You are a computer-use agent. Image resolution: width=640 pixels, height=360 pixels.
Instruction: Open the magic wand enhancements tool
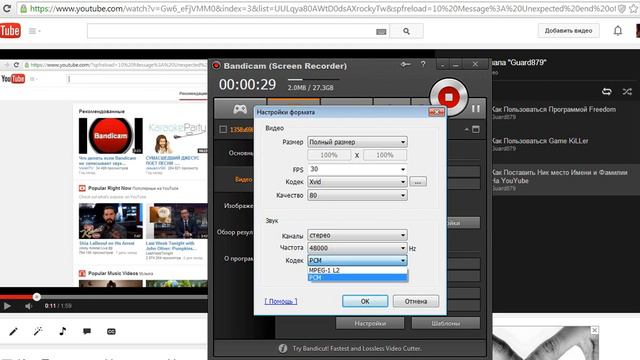pyautogui.click(x=38, y=331)
